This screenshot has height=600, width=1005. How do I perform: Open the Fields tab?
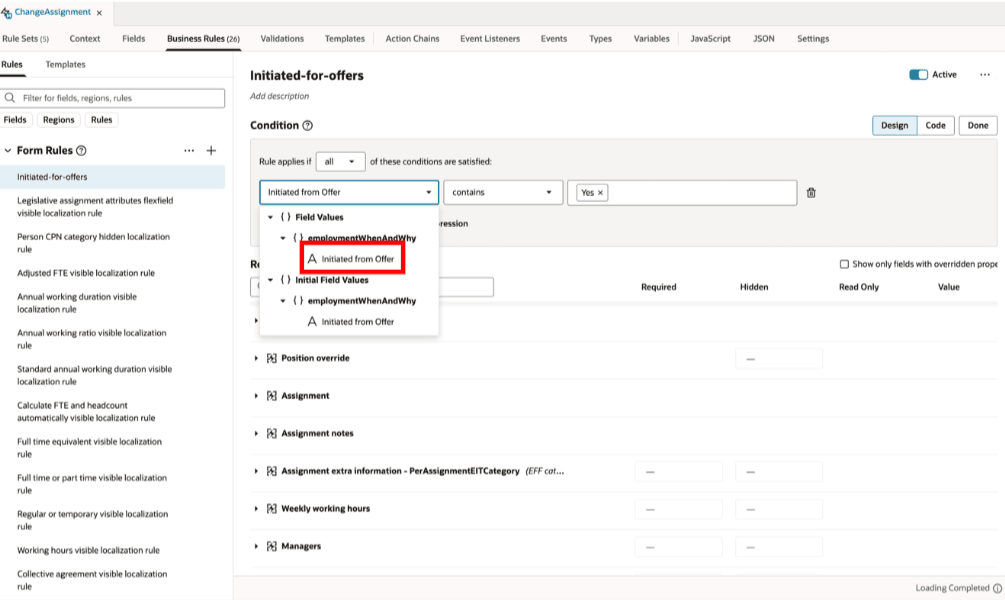click(133, 38)
